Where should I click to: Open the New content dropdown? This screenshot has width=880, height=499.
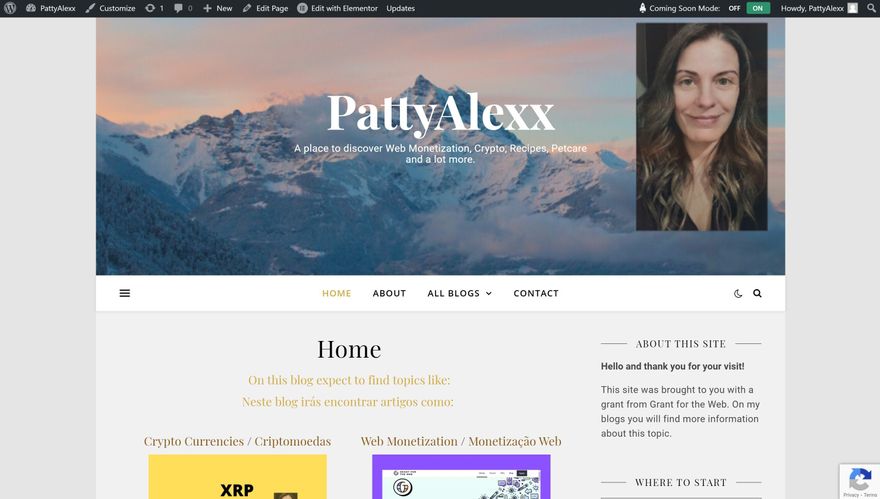click(x=218, y=8)
